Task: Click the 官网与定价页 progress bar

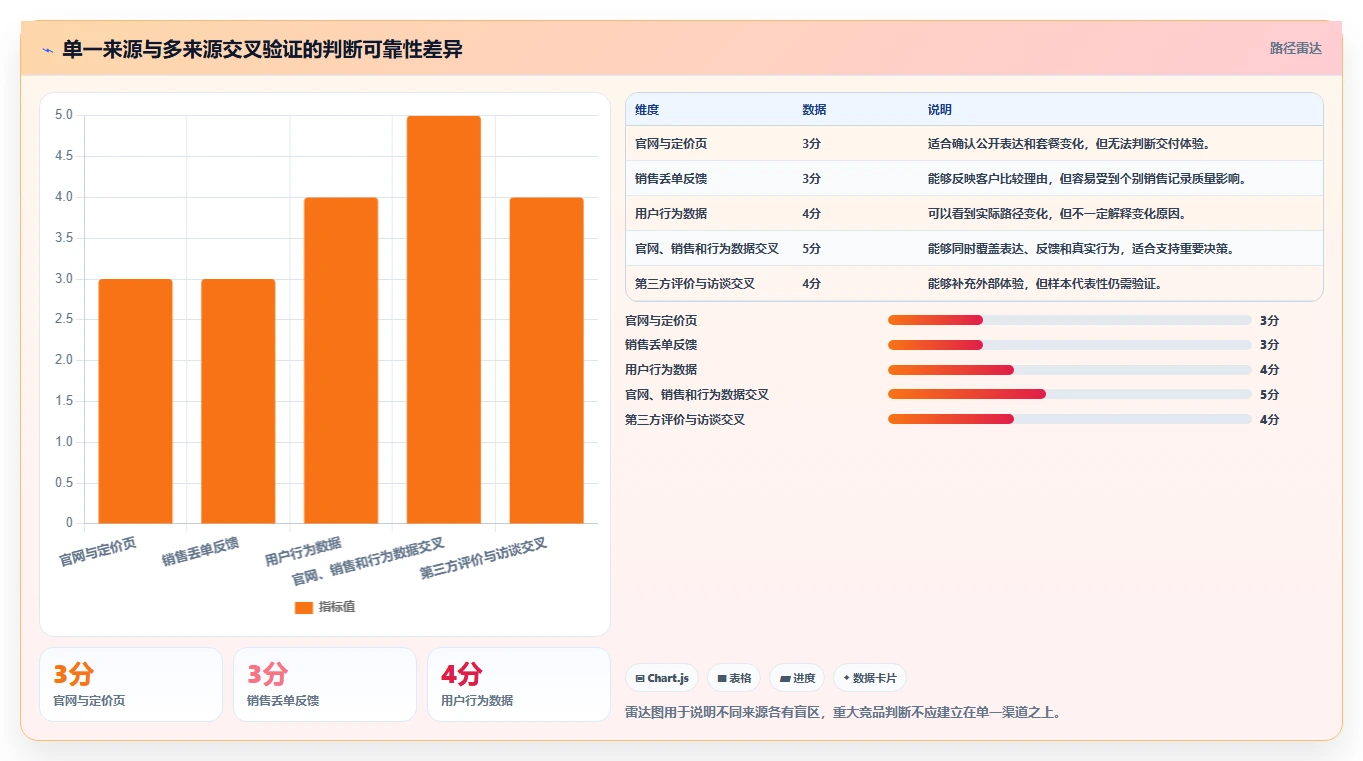Action: 1070,320
